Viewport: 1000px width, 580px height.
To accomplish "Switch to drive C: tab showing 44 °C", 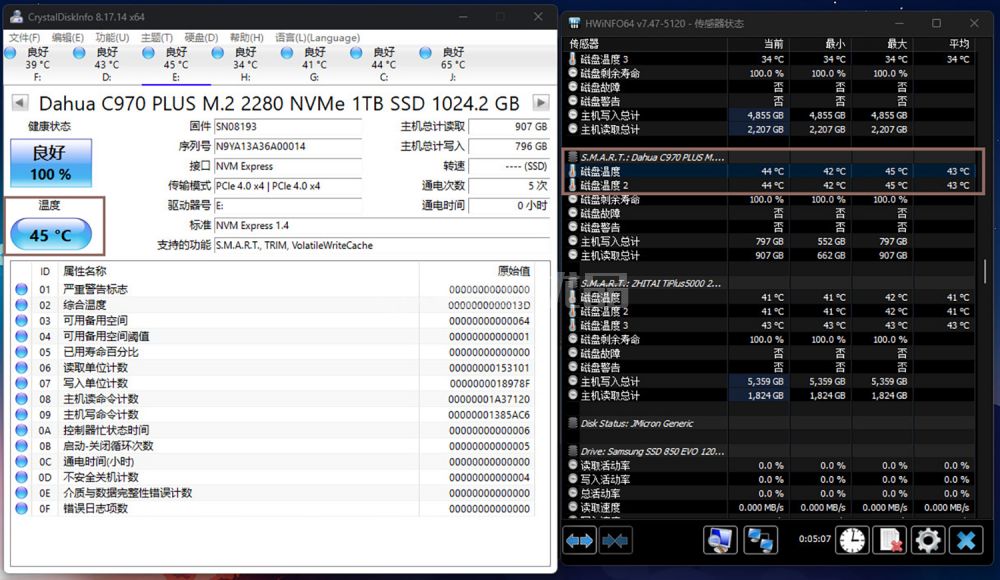I will point(383,64).
